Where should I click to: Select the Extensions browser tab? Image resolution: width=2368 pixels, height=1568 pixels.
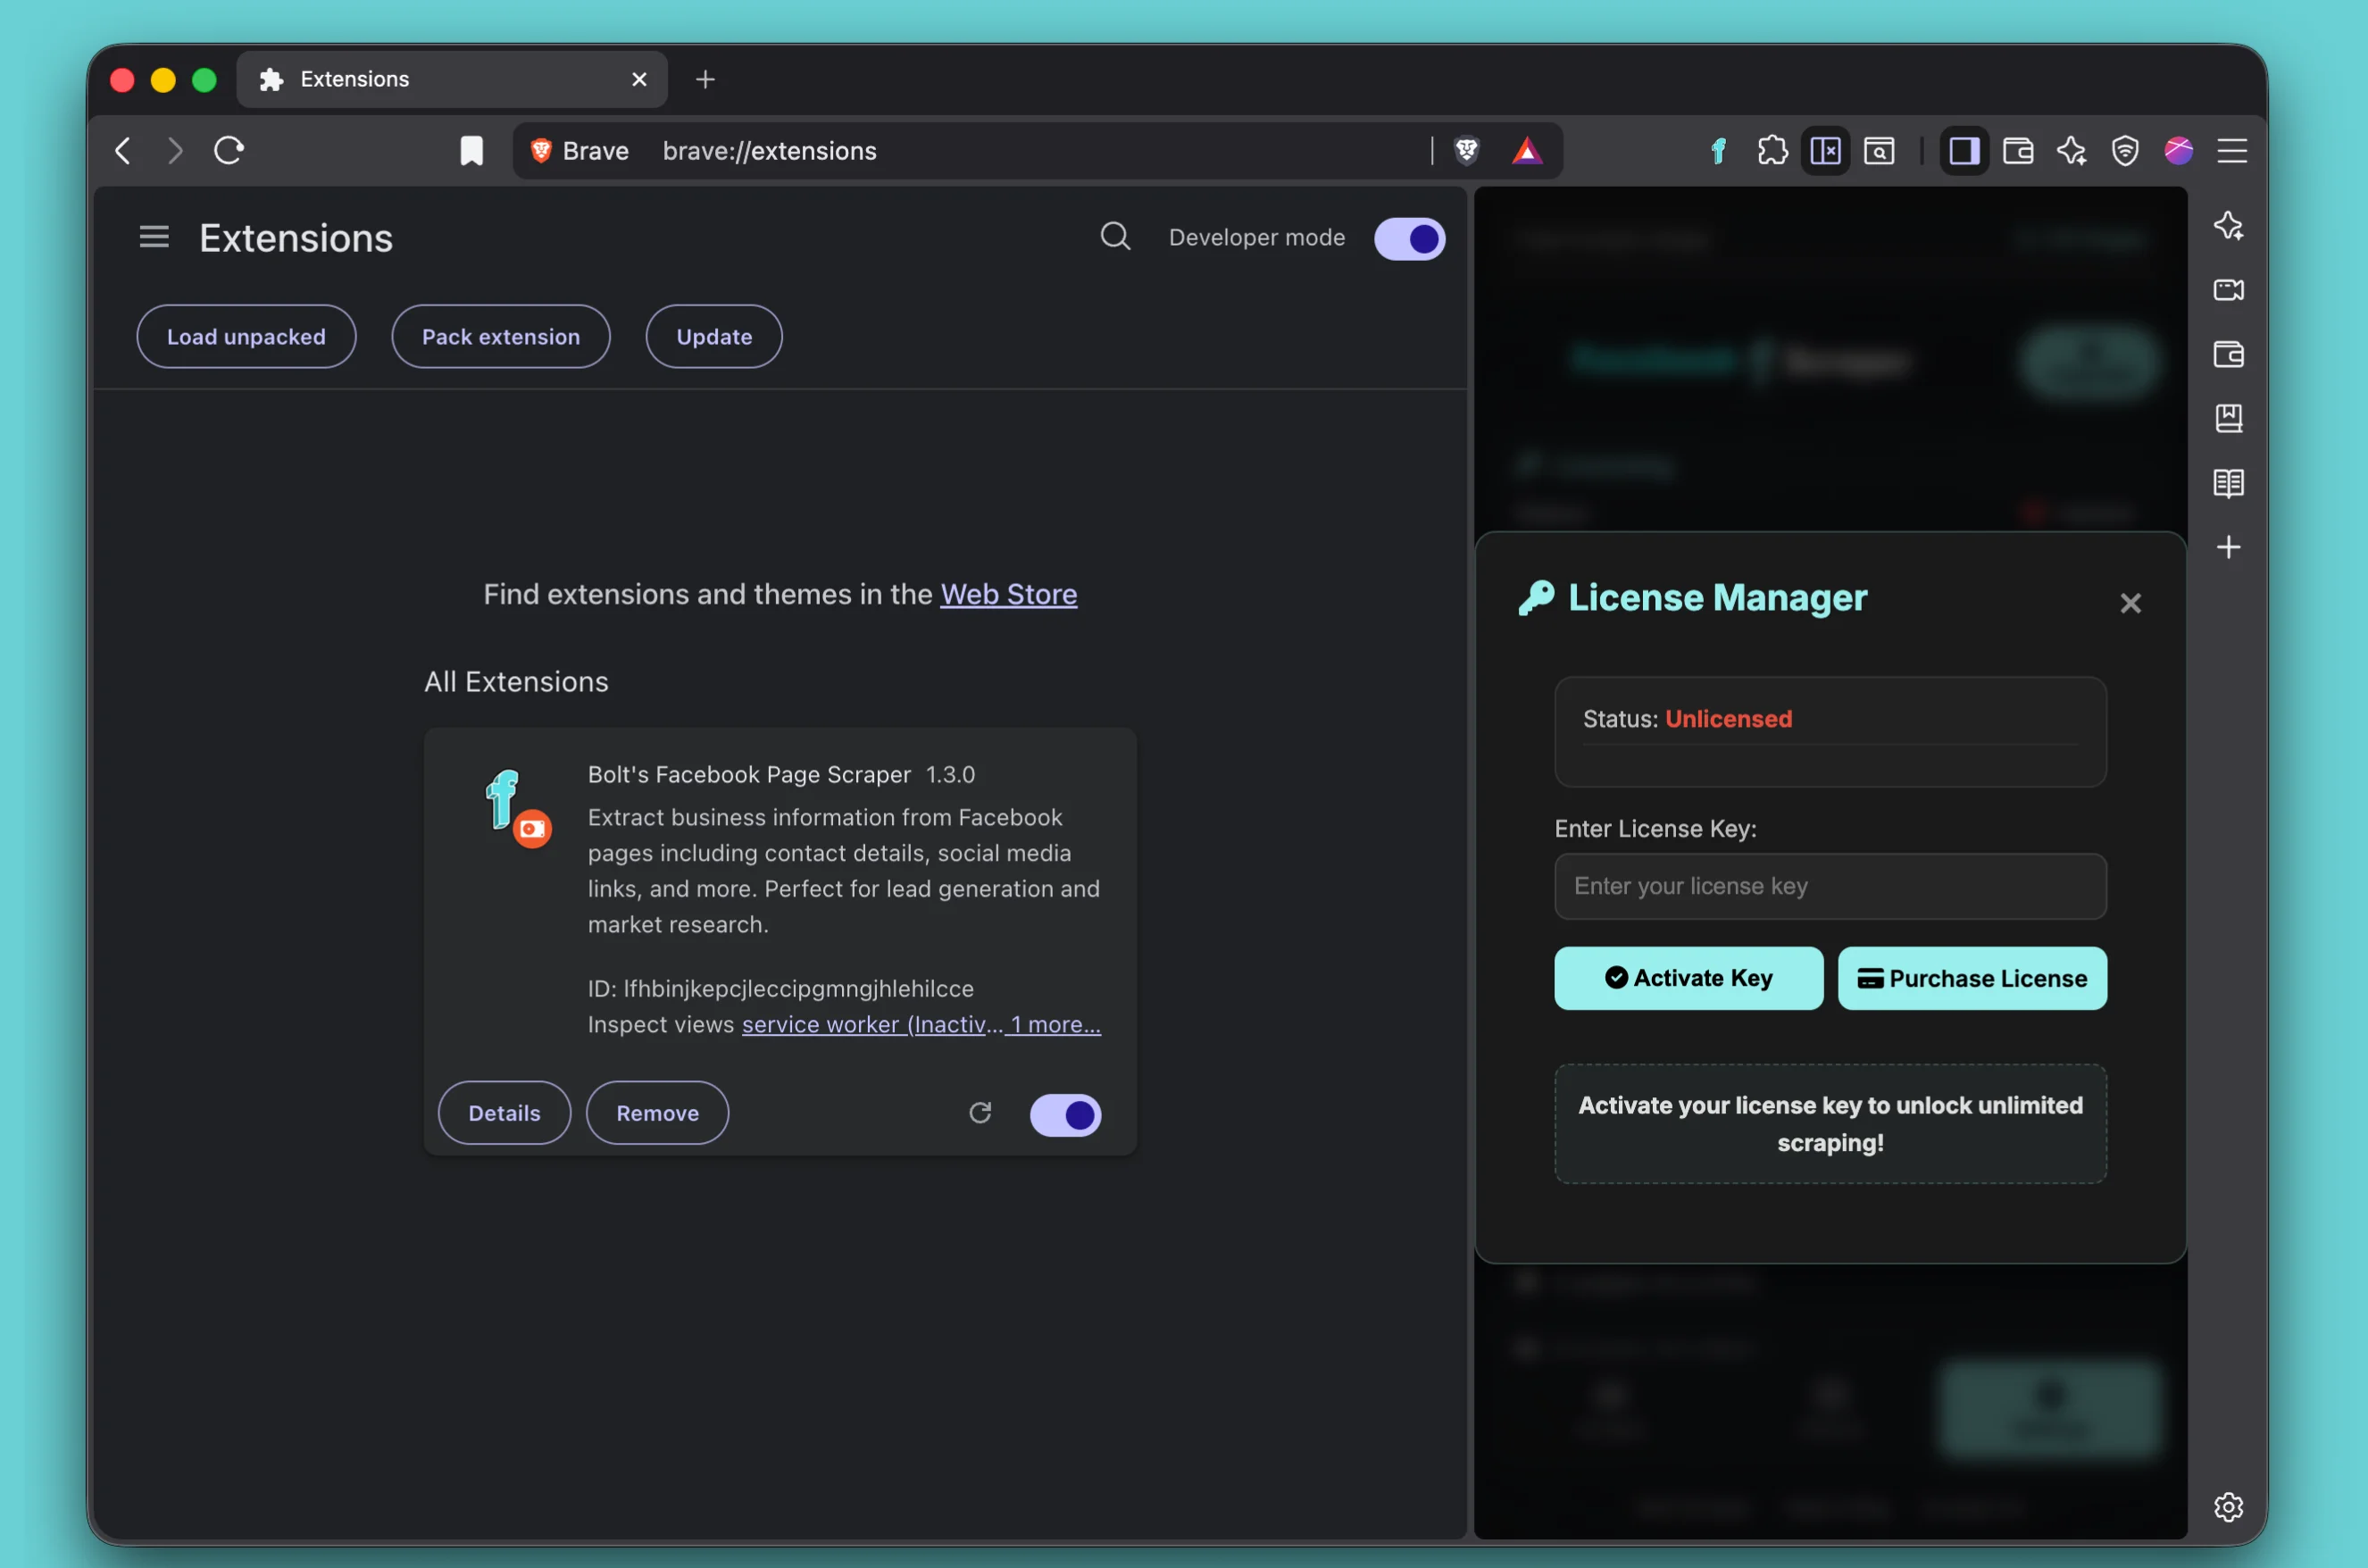tap(452, 79)
